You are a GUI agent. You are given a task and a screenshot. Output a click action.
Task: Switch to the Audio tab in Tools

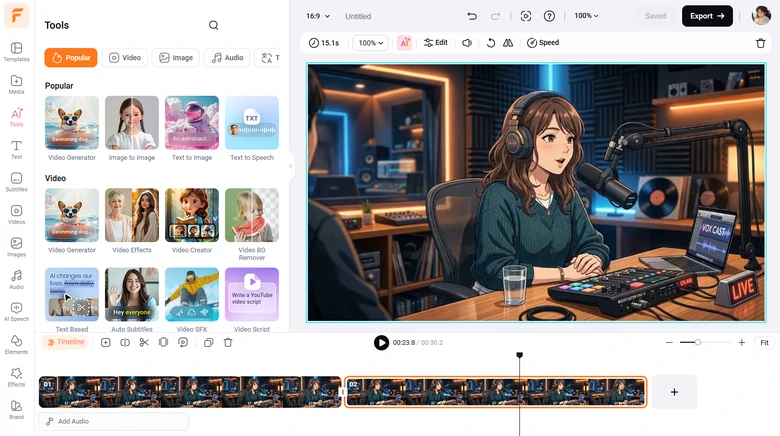[x=227, y=58]
